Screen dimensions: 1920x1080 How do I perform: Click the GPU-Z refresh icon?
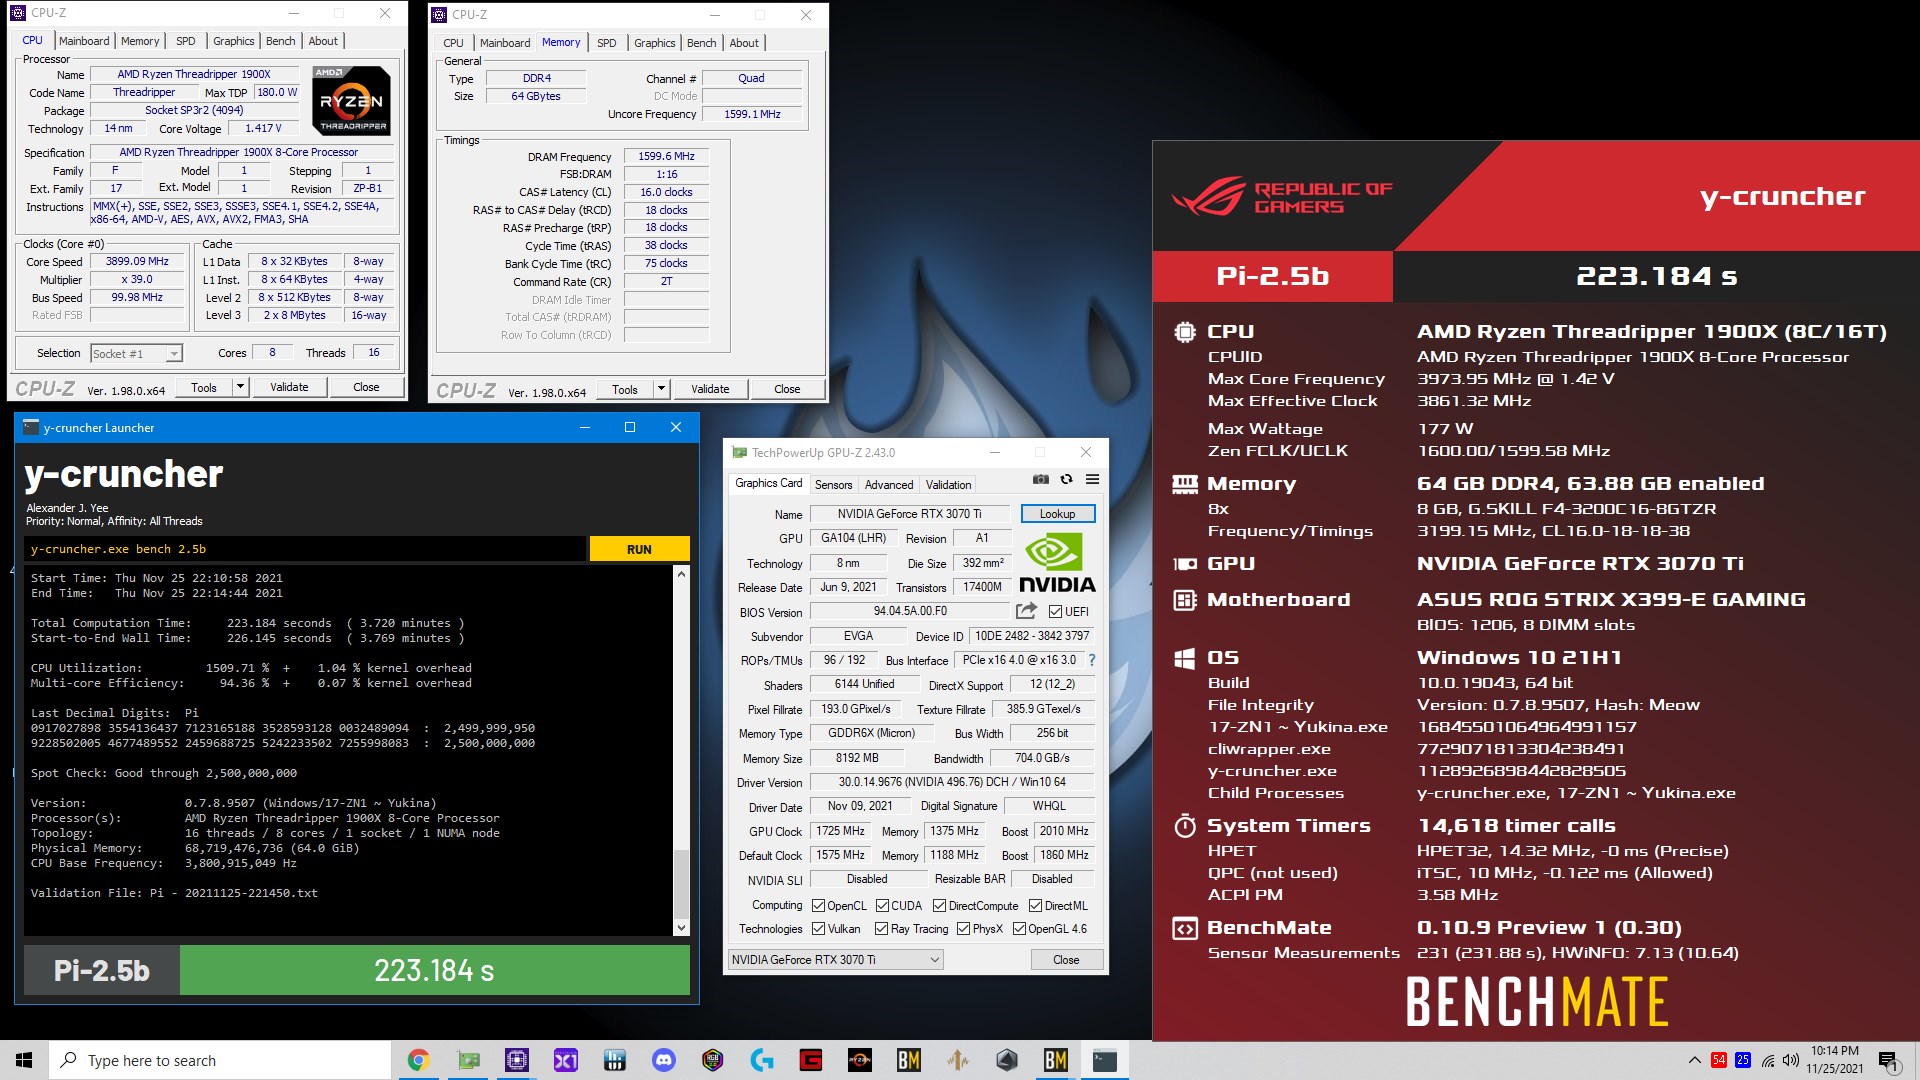click(x=1067, y=480)
